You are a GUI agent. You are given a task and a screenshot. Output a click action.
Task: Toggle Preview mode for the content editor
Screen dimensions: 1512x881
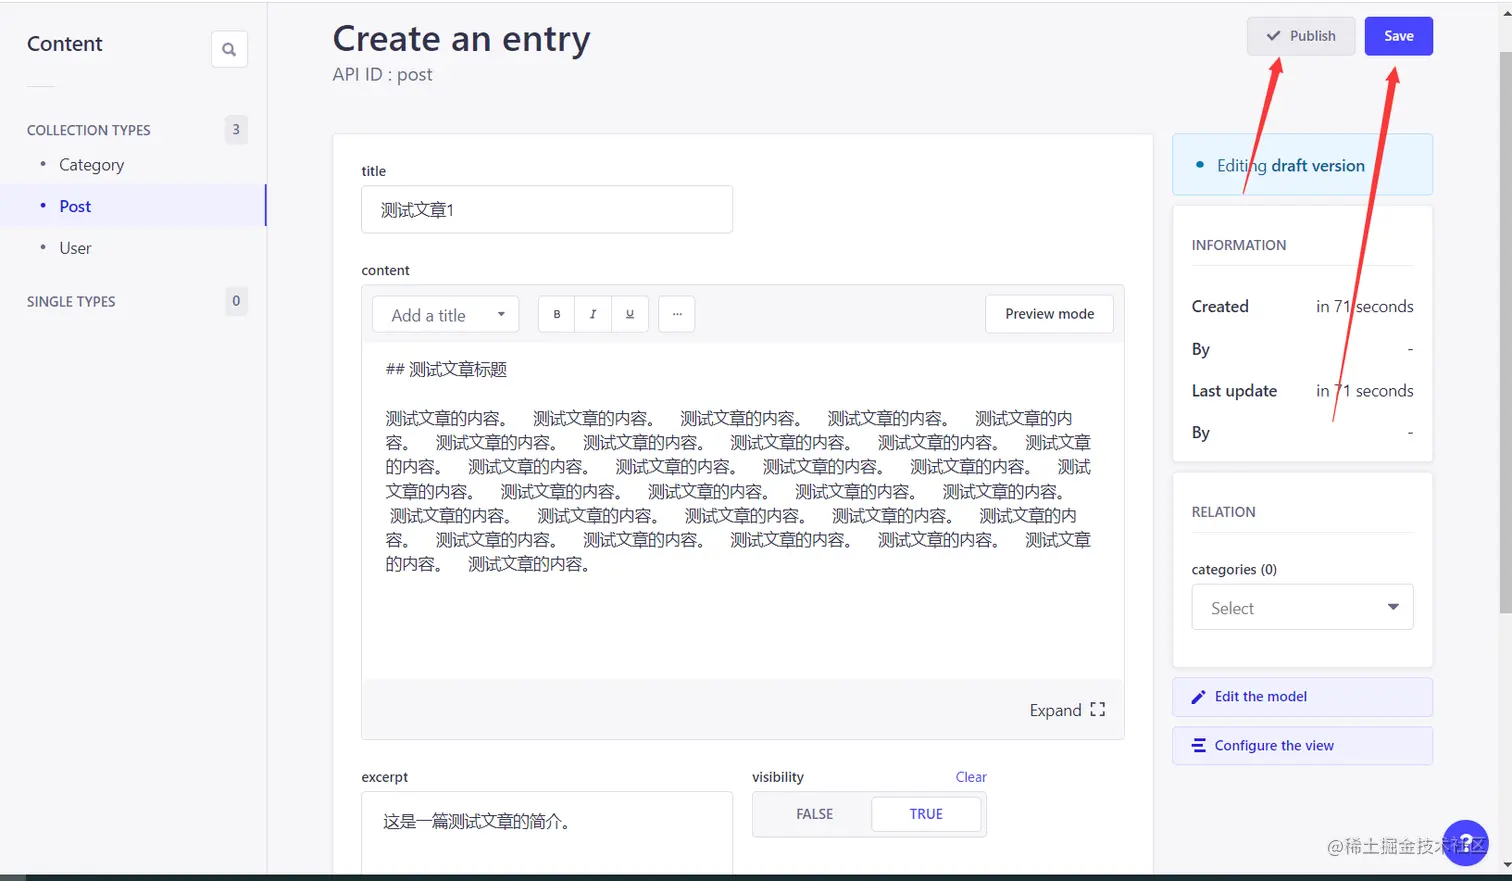tap(1048, 313)
